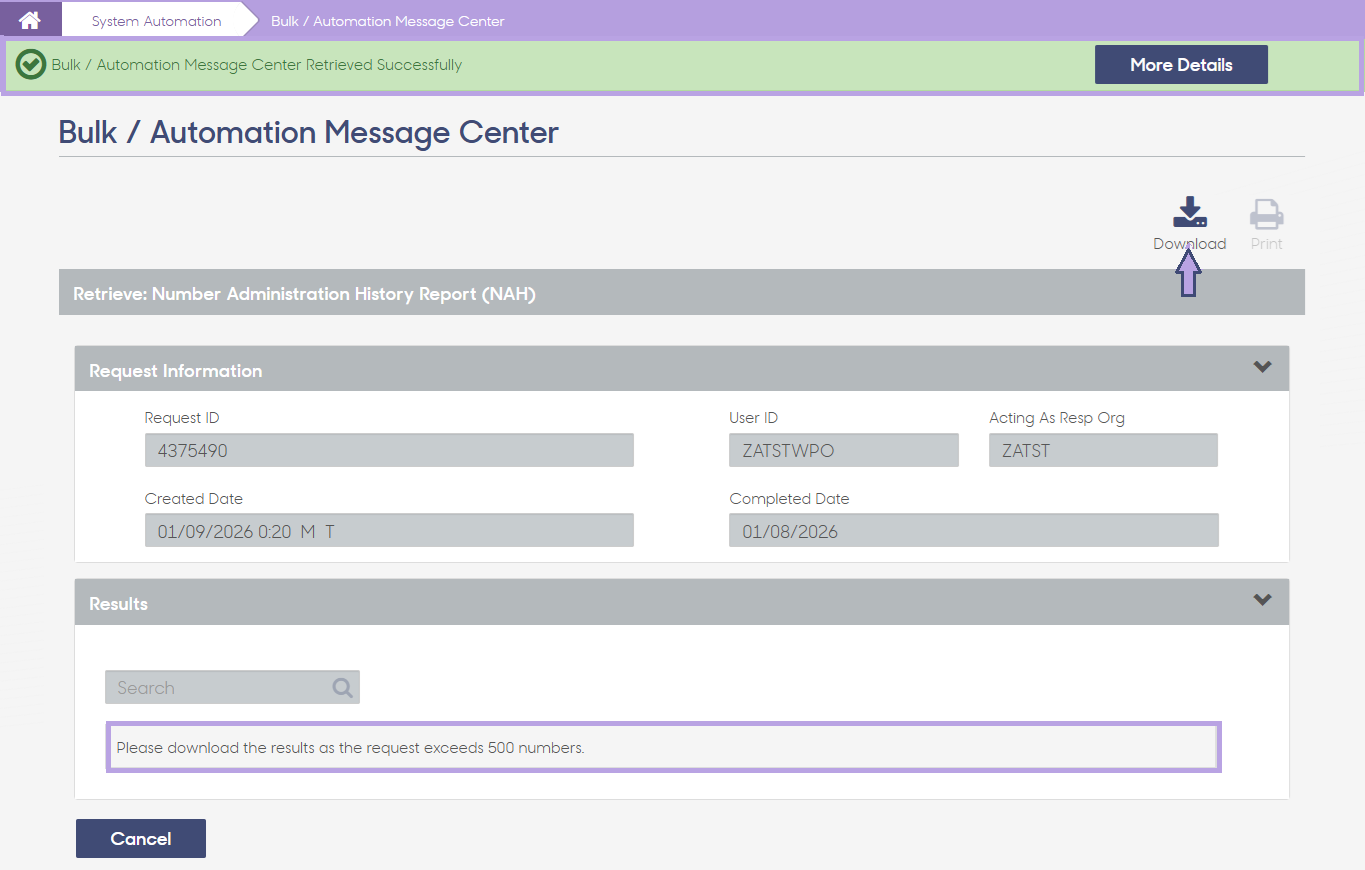Click the Bulk / Automation Message Center title
The width and height of the screenshot is (1365, 870).
click(x=309, y=132)
